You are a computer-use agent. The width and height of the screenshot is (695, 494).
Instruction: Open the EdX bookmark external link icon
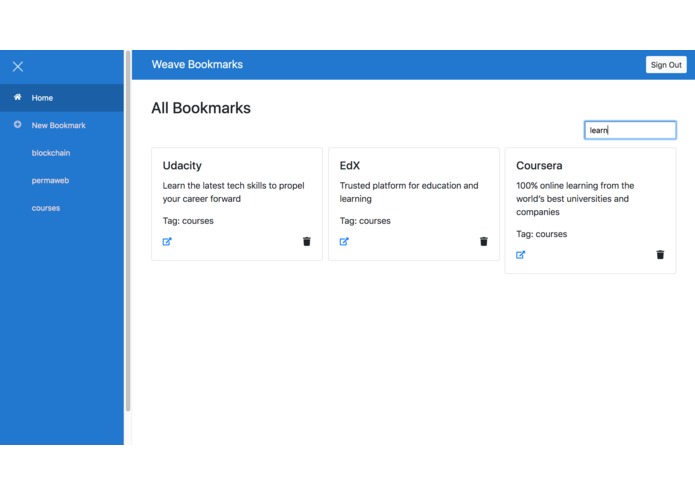(344, 241)
